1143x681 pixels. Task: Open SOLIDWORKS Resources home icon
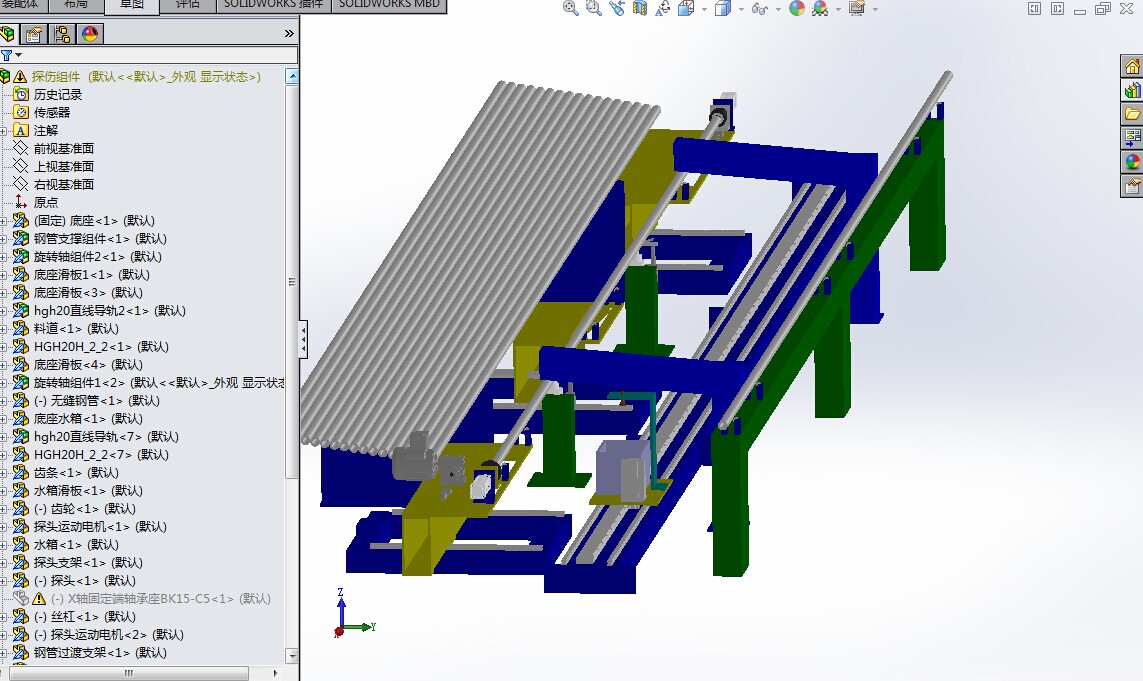1131,67
